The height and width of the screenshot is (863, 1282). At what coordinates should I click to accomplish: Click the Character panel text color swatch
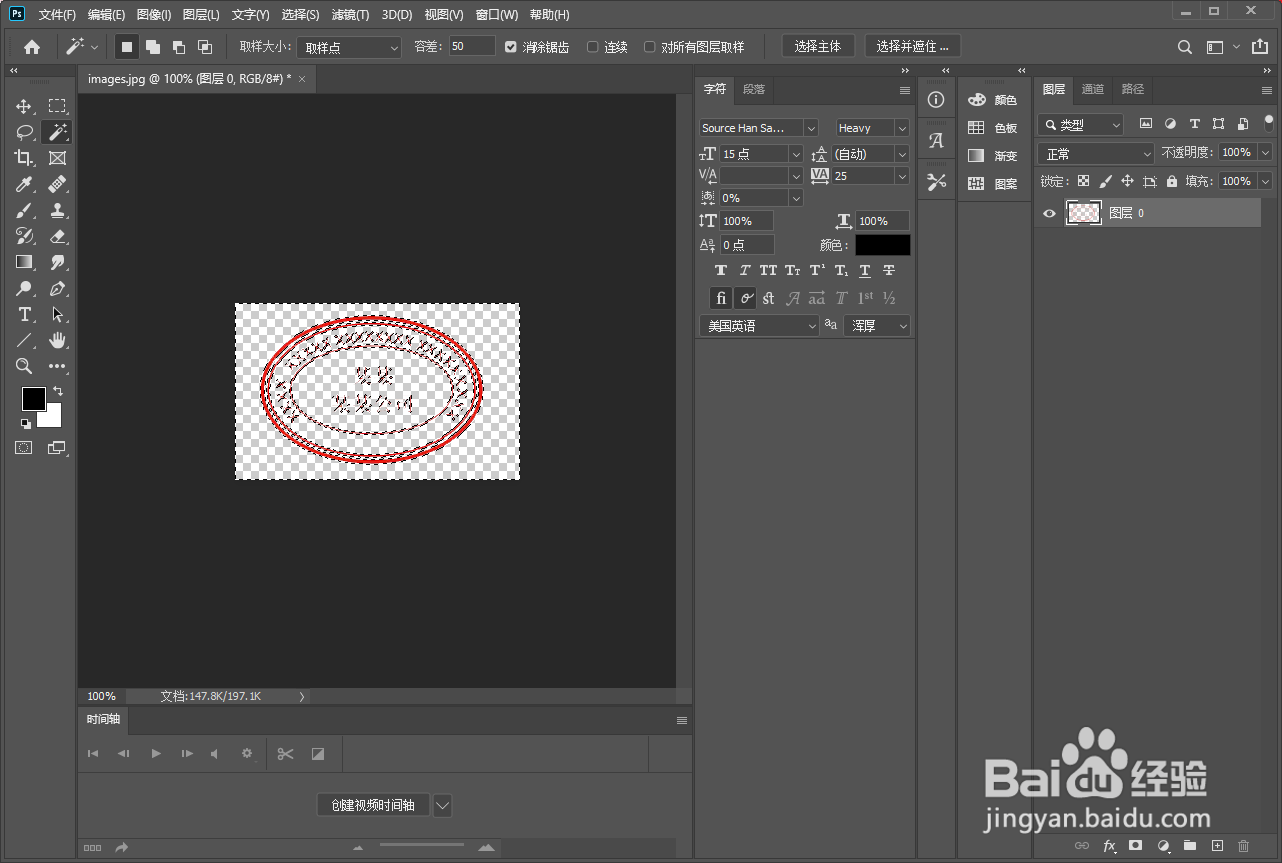[x=882, y=245]
